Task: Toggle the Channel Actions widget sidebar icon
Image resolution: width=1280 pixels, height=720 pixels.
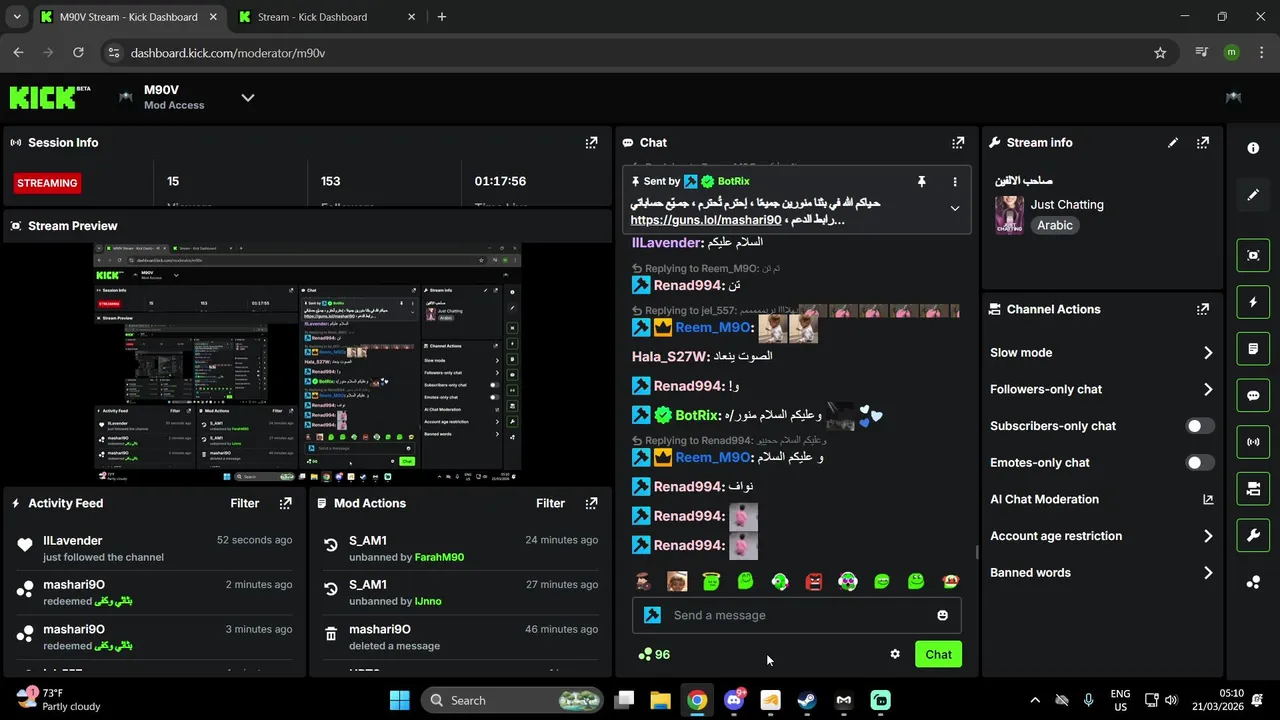Action: pyautogui.click(x=1253, y=489)
